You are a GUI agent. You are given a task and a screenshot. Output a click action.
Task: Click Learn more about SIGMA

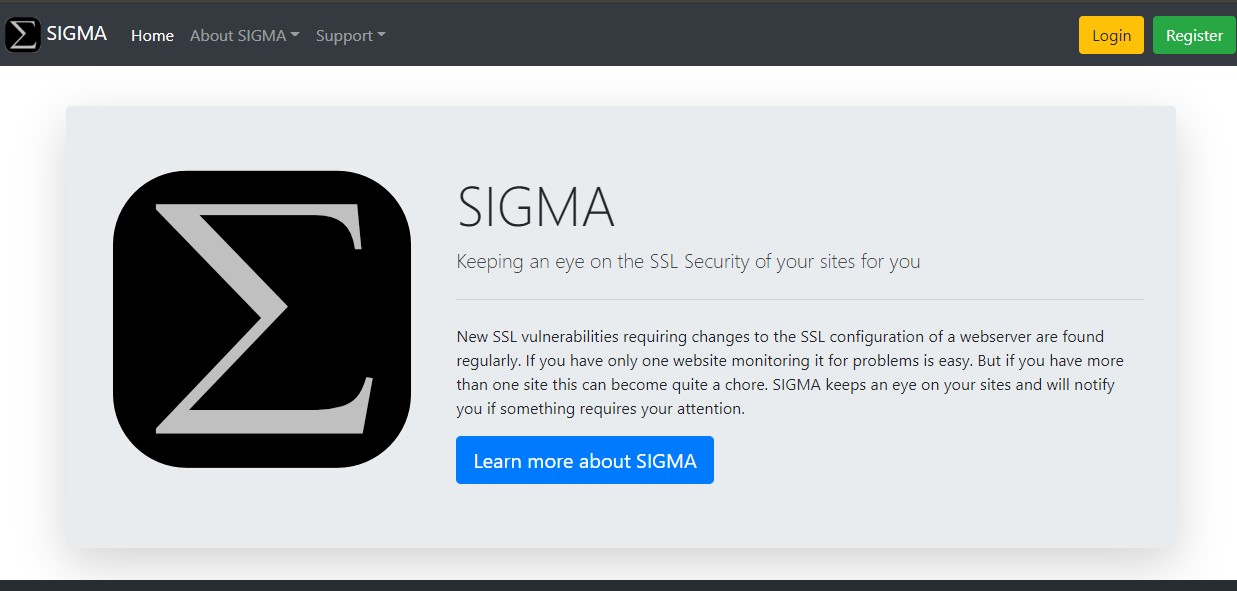click(585, 460)
